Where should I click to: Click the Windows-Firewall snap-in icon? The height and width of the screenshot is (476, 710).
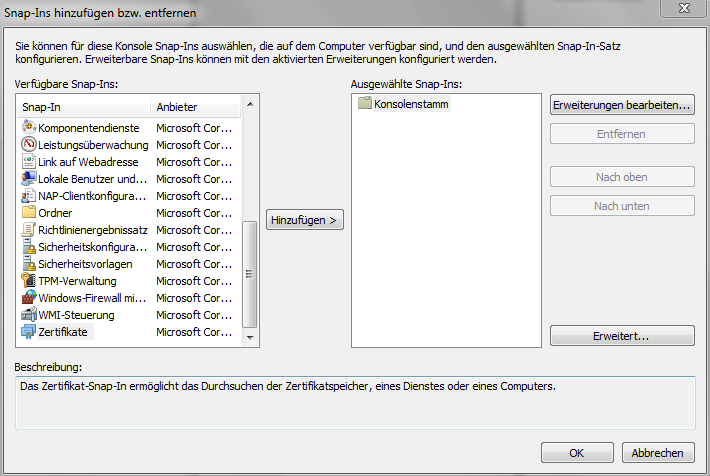[29, 298]
